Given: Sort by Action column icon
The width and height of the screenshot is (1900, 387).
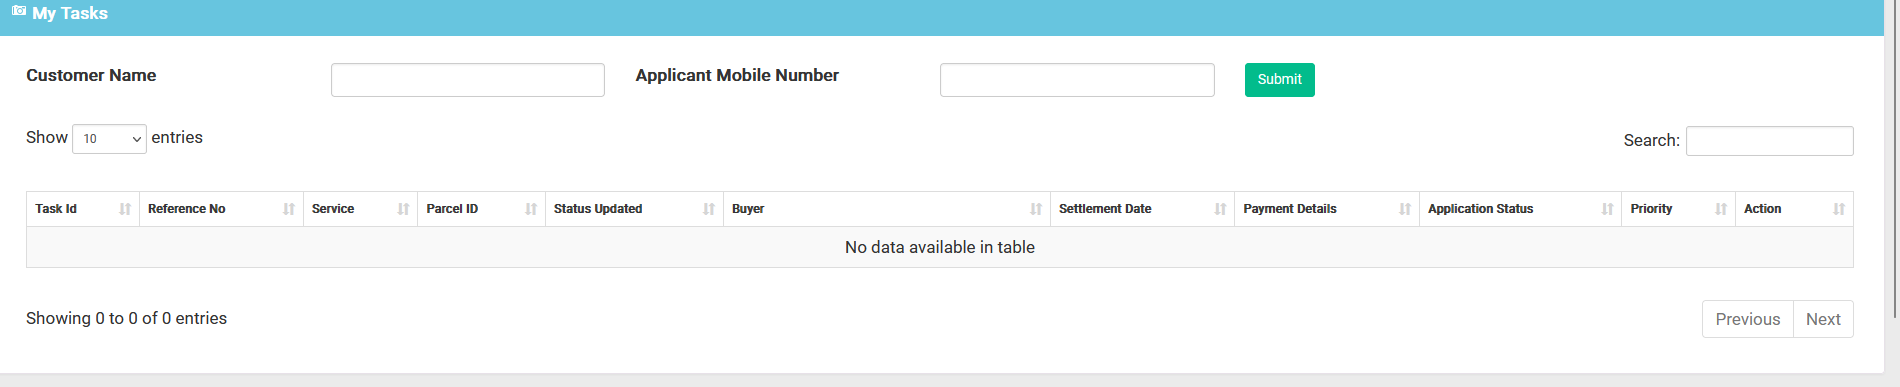Looking at the screenshot, I should pyautogui.click(x=1839, y=209).
